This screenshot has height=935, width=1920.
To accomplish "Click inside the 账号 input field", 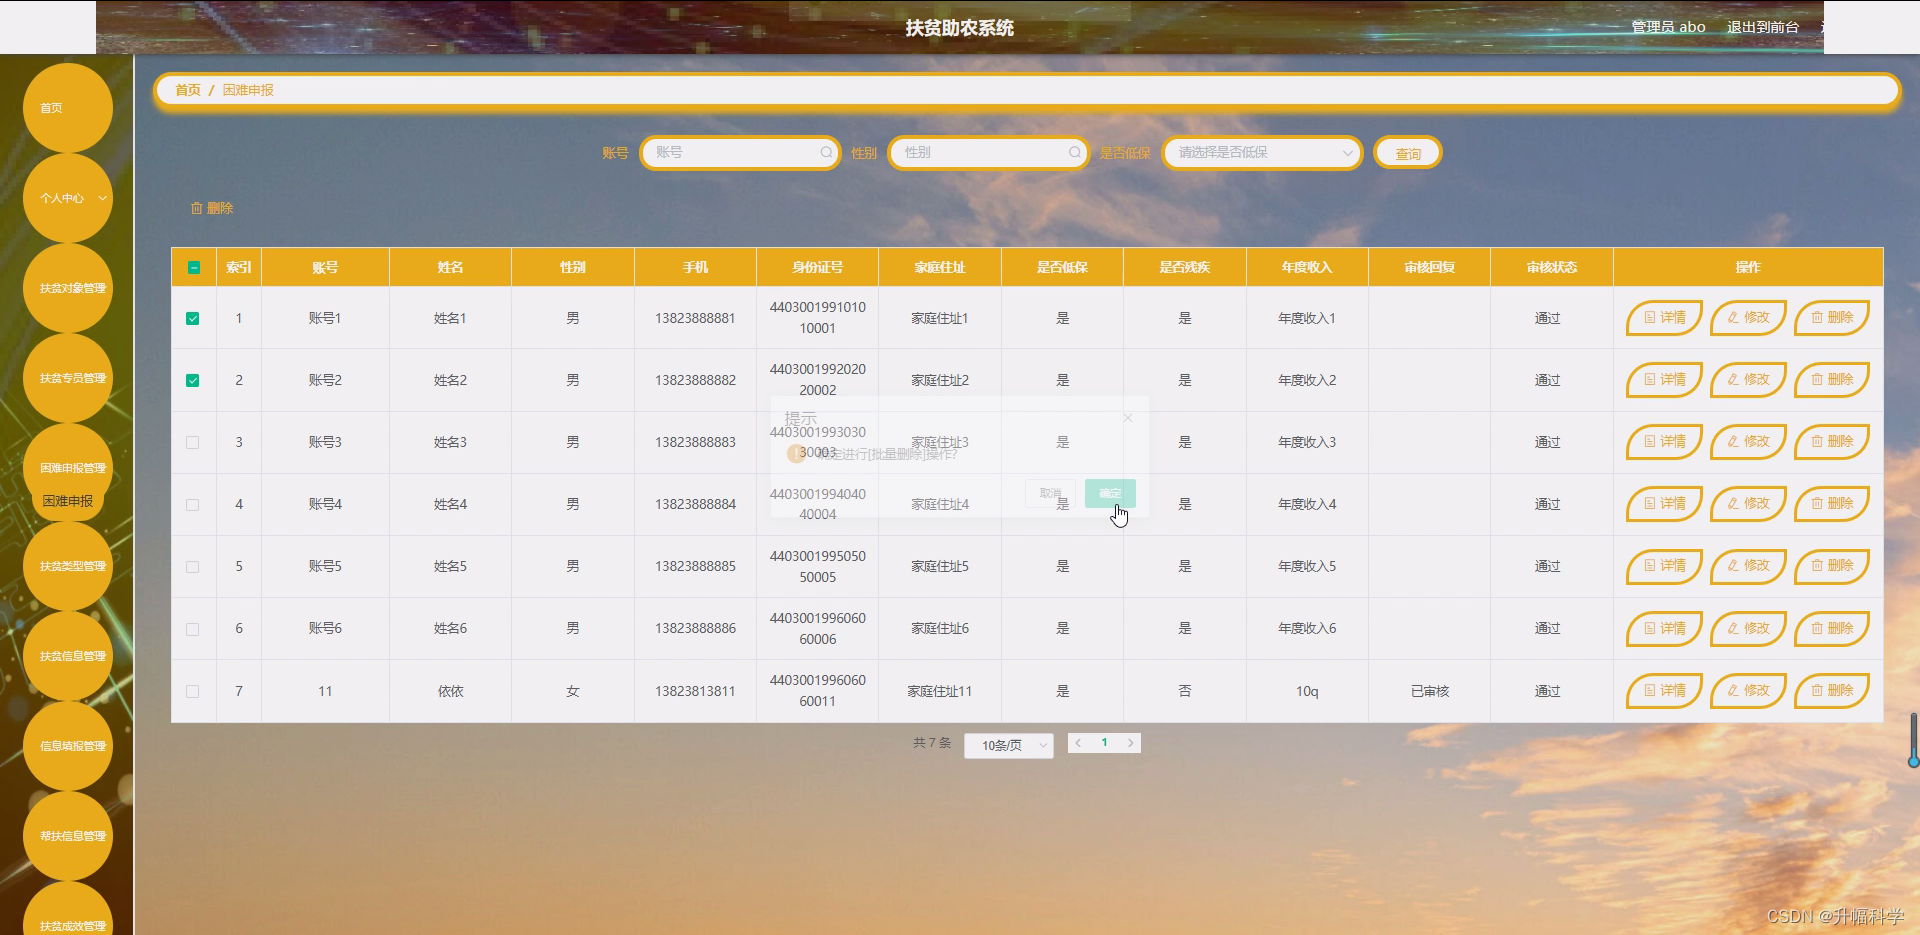I will point(730,153).
